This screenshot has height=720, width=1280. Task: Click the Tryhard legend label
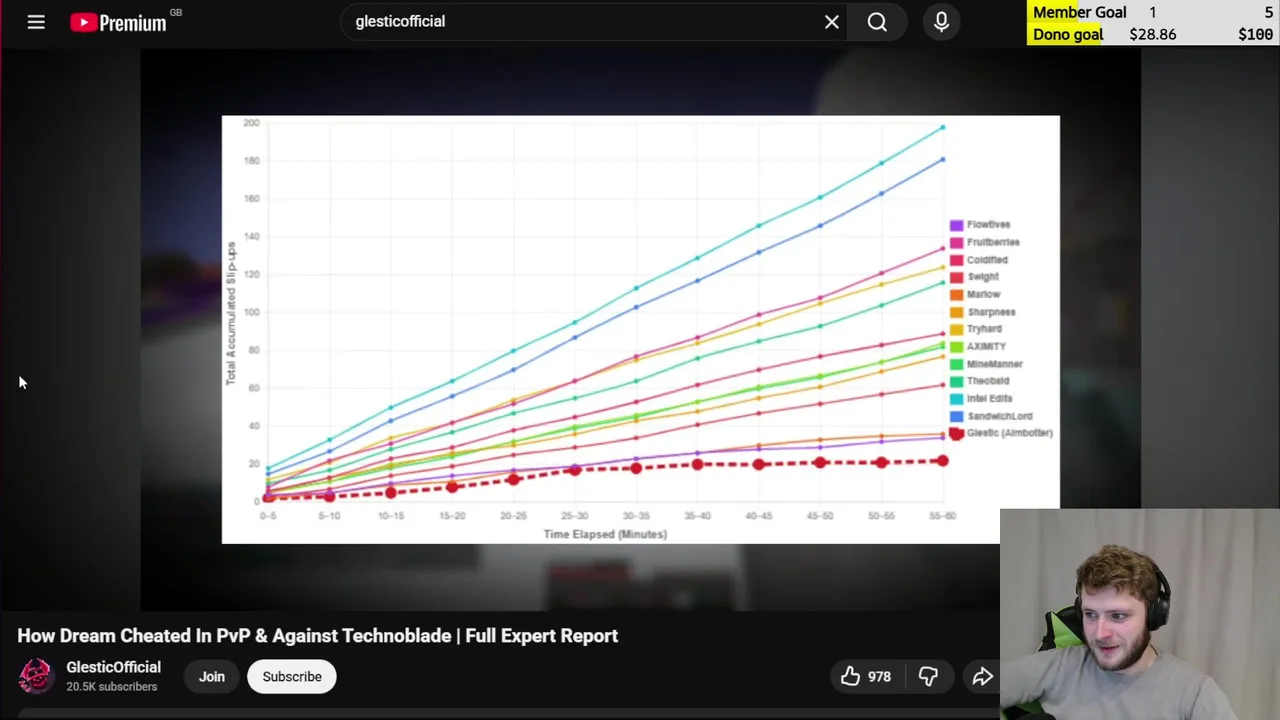point(984,329)
